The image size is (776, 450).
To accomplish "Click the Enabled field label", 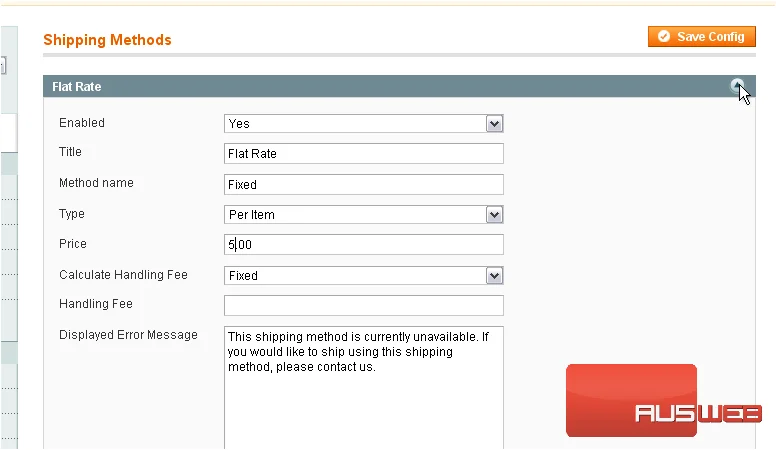I will 82,123.
